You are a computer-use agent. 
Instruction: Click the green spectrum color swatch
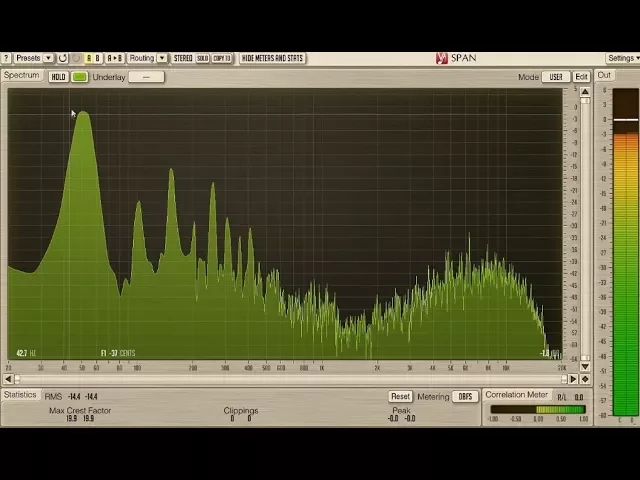[x=80, y=77]
